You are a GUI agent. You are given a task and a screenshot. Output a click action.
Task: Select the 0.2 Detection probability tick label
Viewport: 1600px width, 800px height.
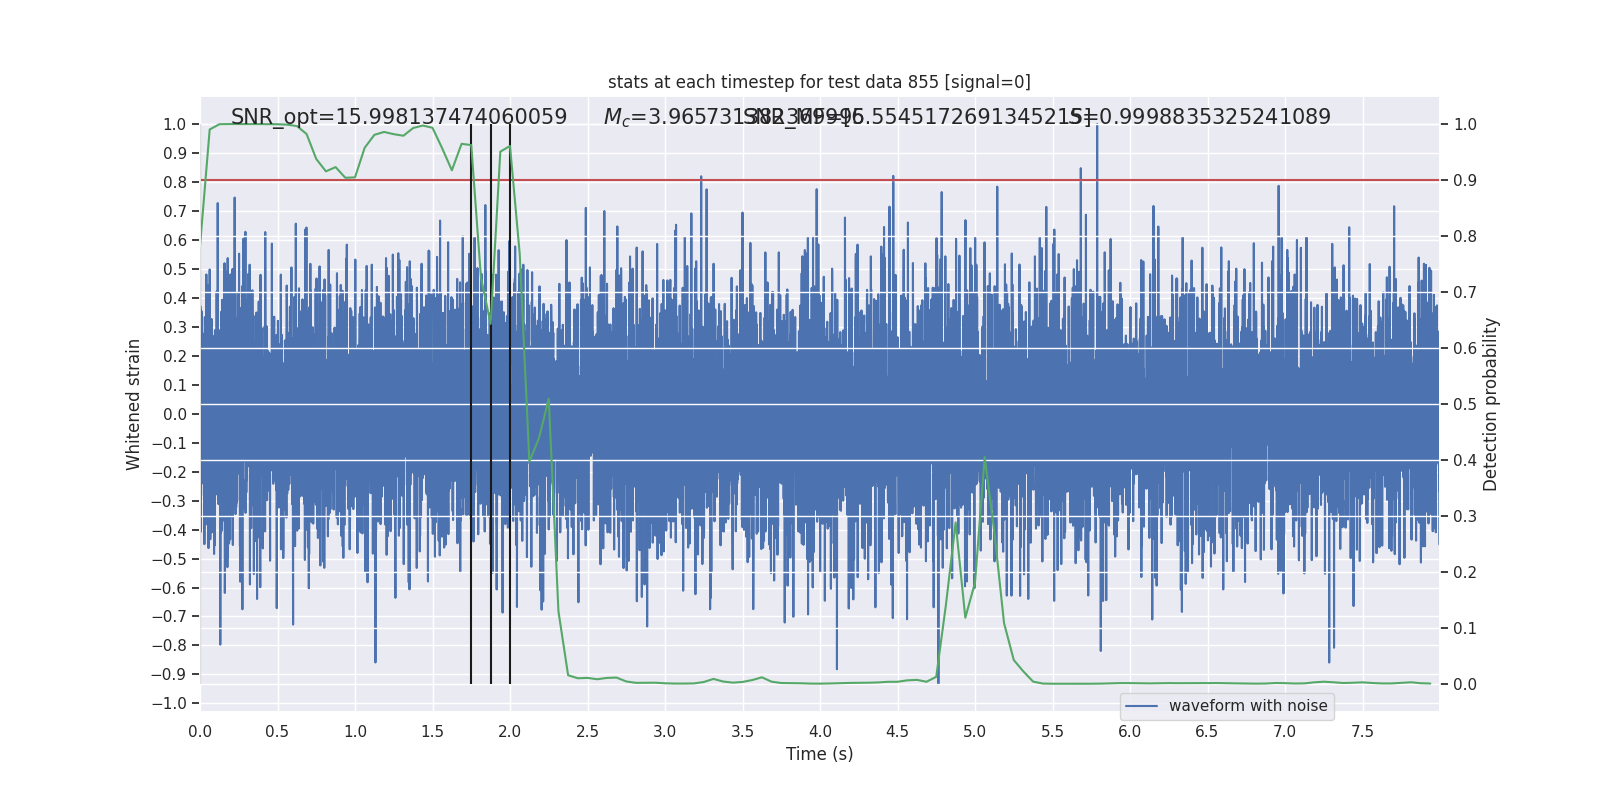click(x=1465, y=573)
